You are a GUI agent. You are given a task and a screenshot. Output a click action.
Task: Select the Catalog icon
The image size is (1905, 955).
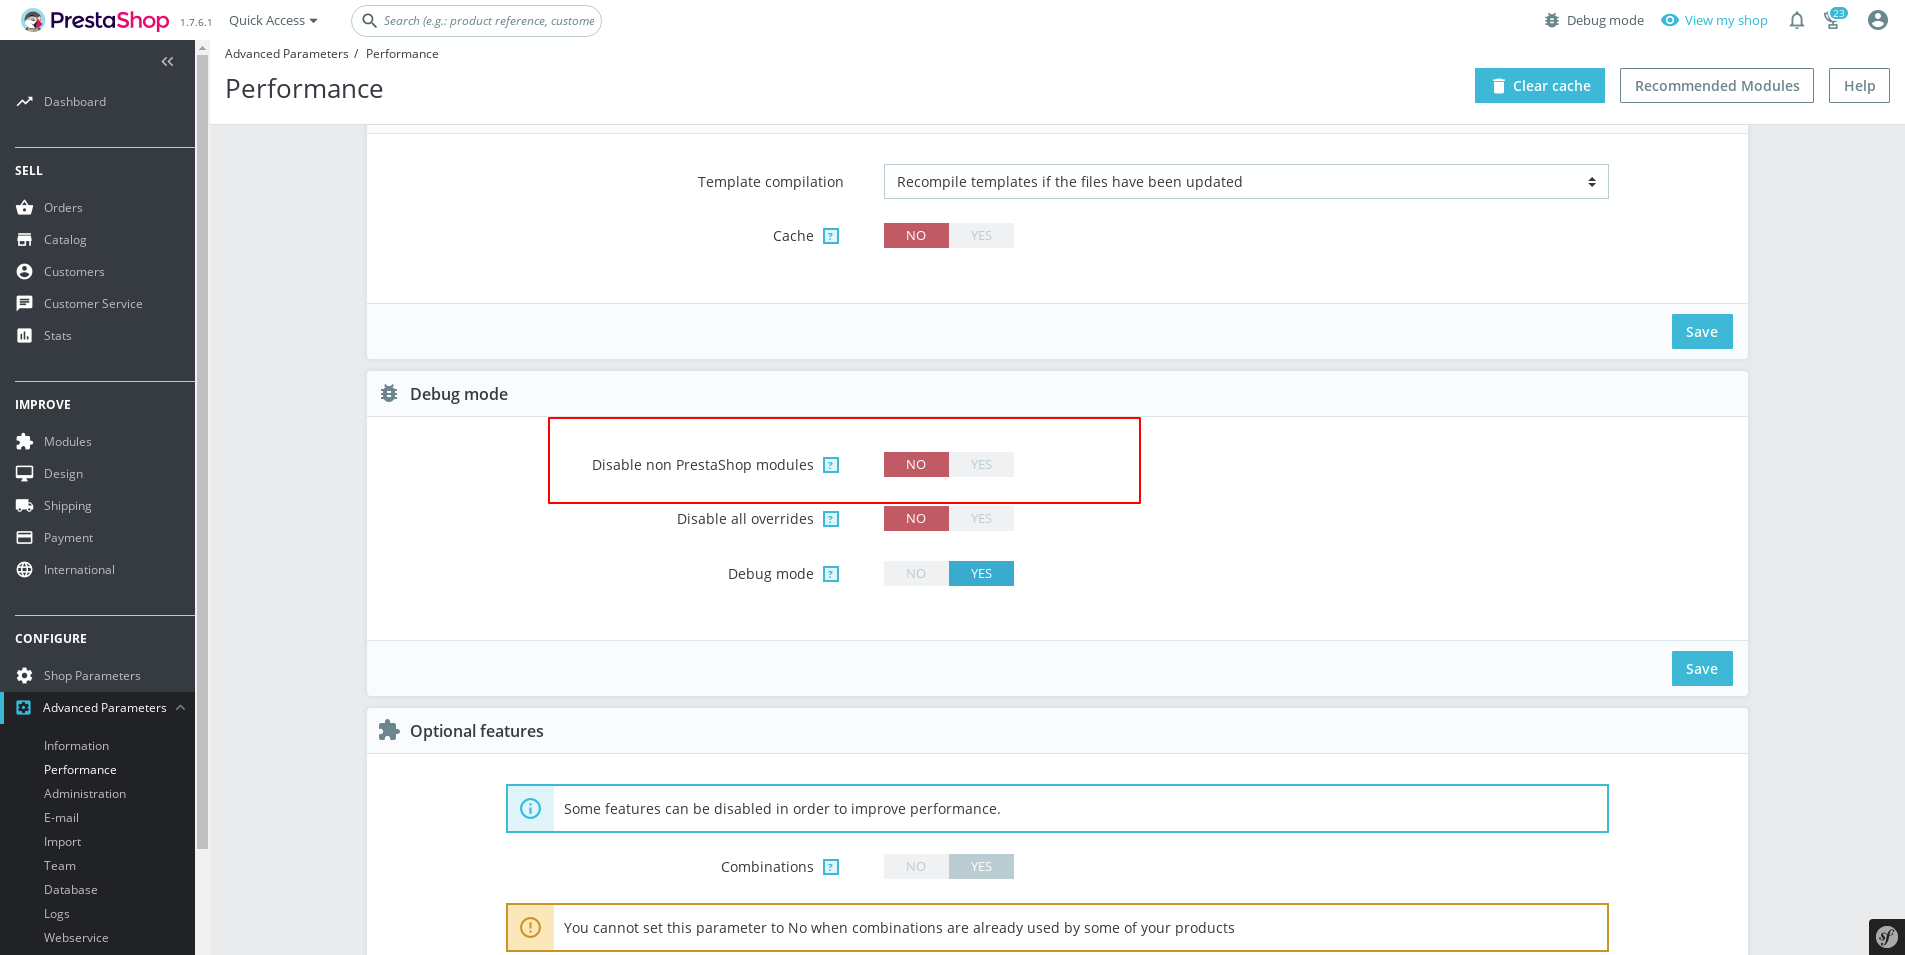[25, 239]
